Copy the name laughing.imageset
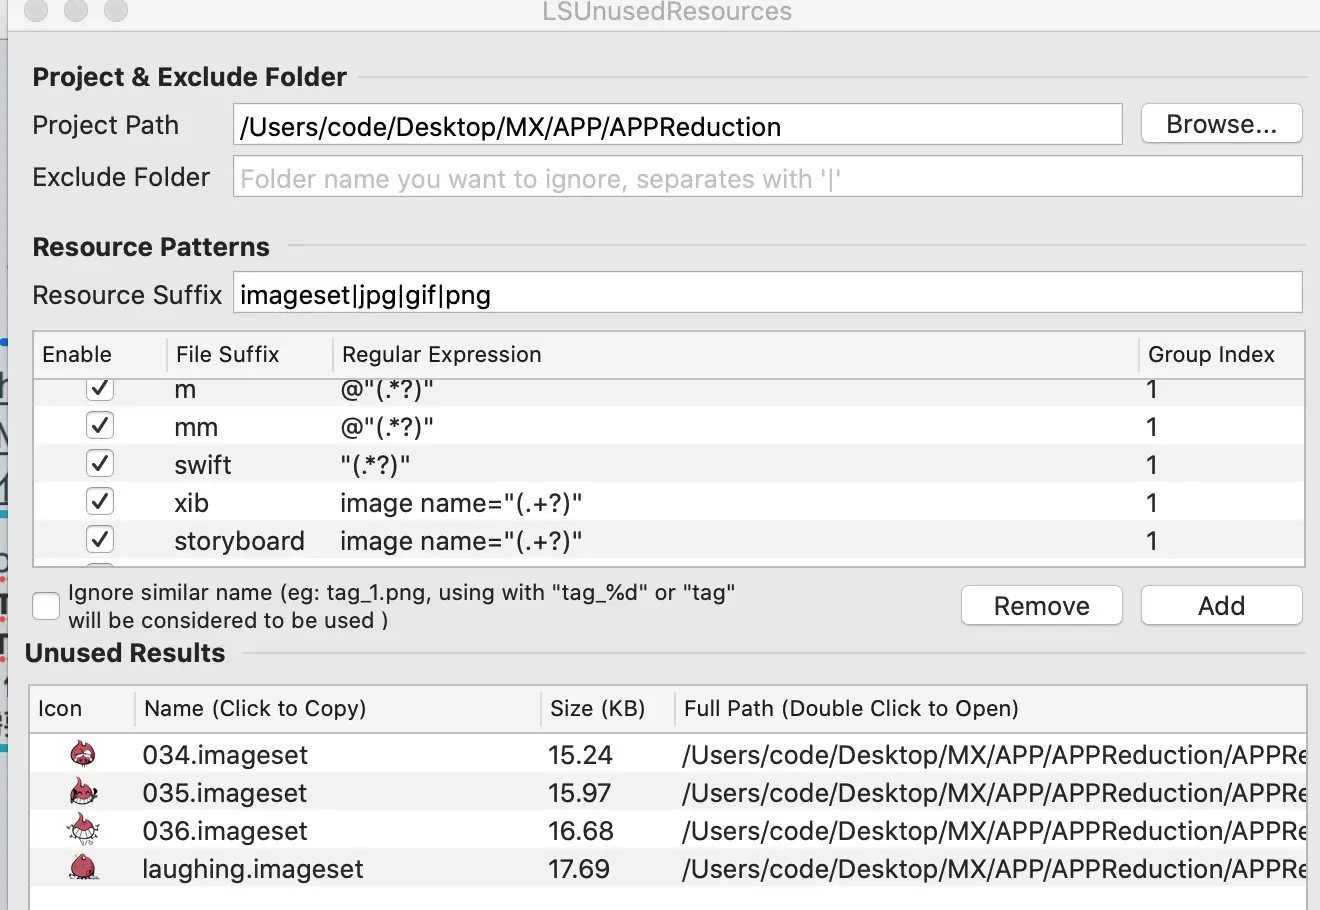Screen dimensions: 1320x910 (253, 869)
